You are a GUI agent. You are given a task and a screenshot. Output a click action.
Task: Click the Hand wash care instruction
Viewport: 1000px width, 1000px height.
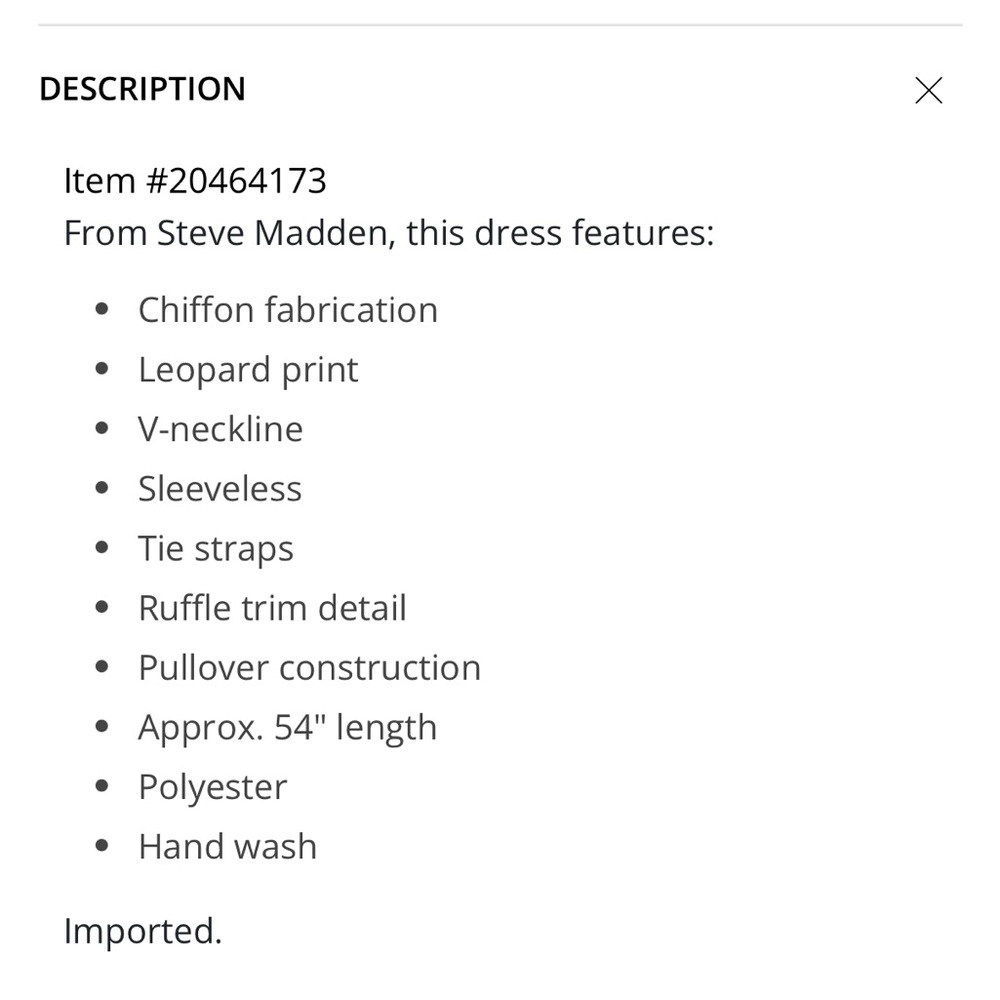(228, 846)
